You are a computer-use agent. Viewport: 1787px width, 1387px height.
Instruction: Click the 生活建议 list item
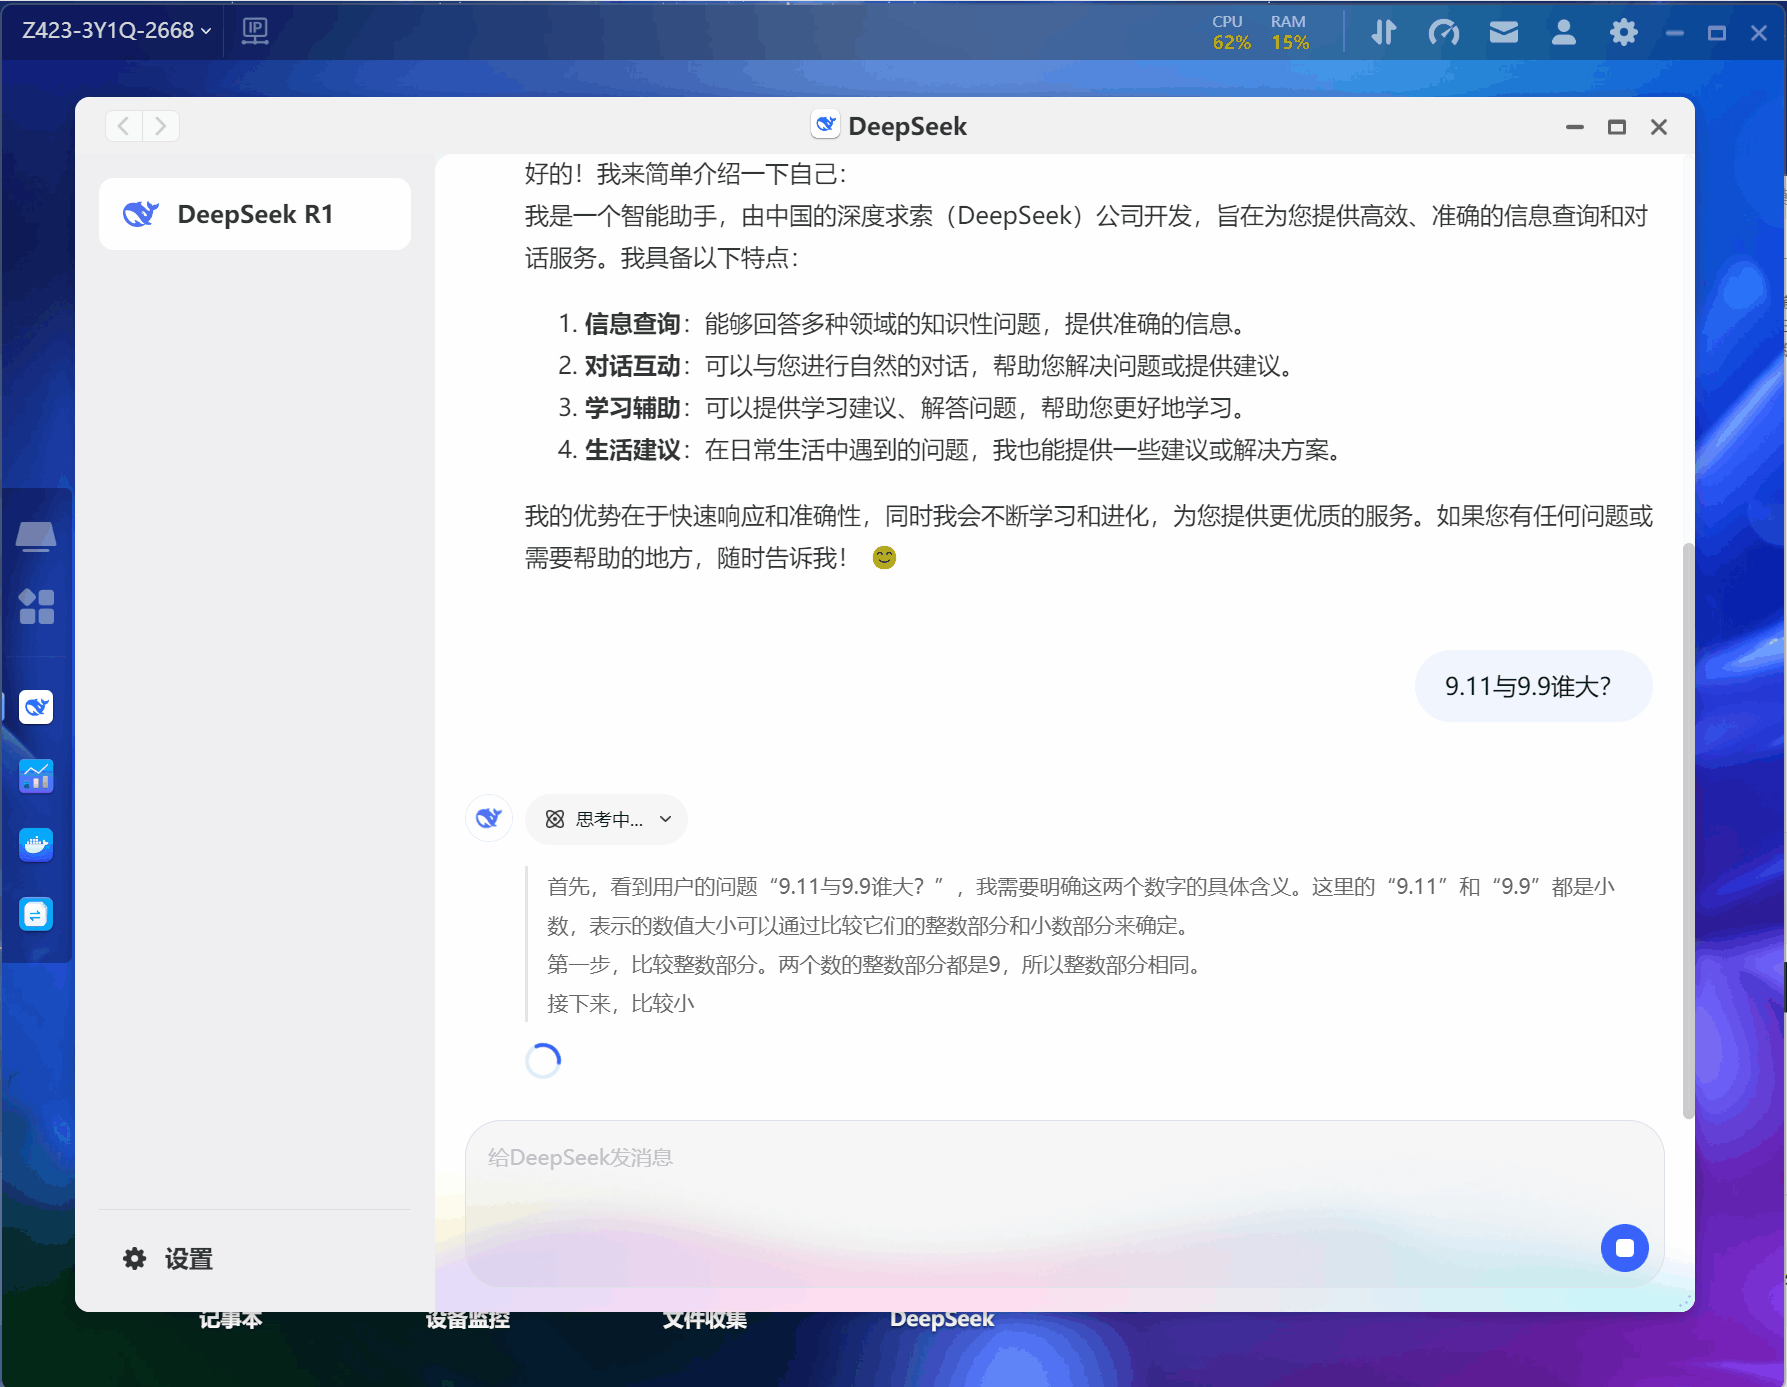pyautogui.click(x=951, y=450)
